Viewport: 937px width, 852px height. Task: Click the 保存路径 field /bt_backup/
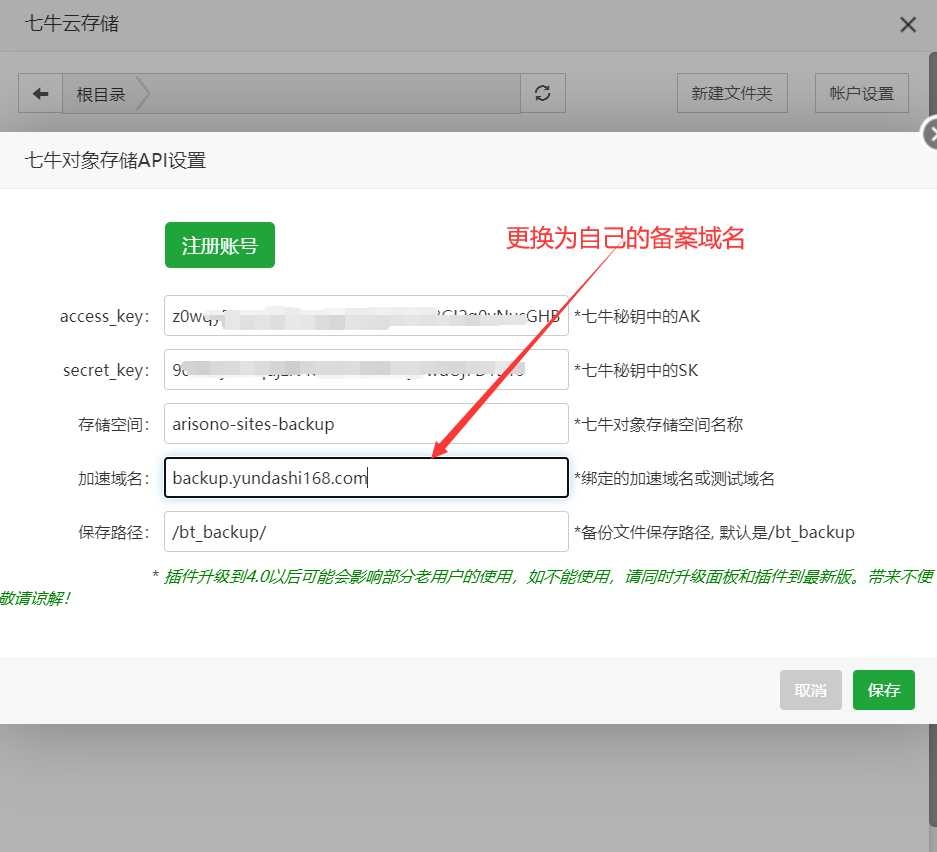366,532
